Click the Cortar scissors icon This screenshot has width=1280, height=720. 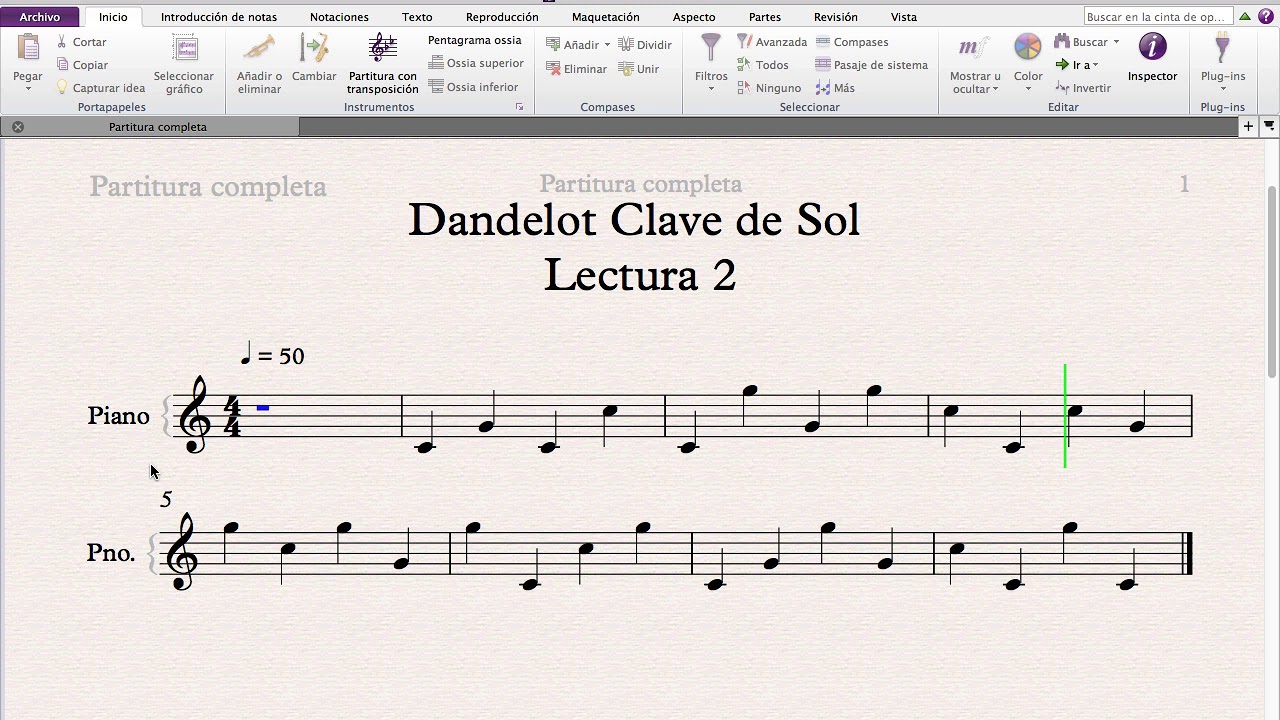[x=62, y=42]
